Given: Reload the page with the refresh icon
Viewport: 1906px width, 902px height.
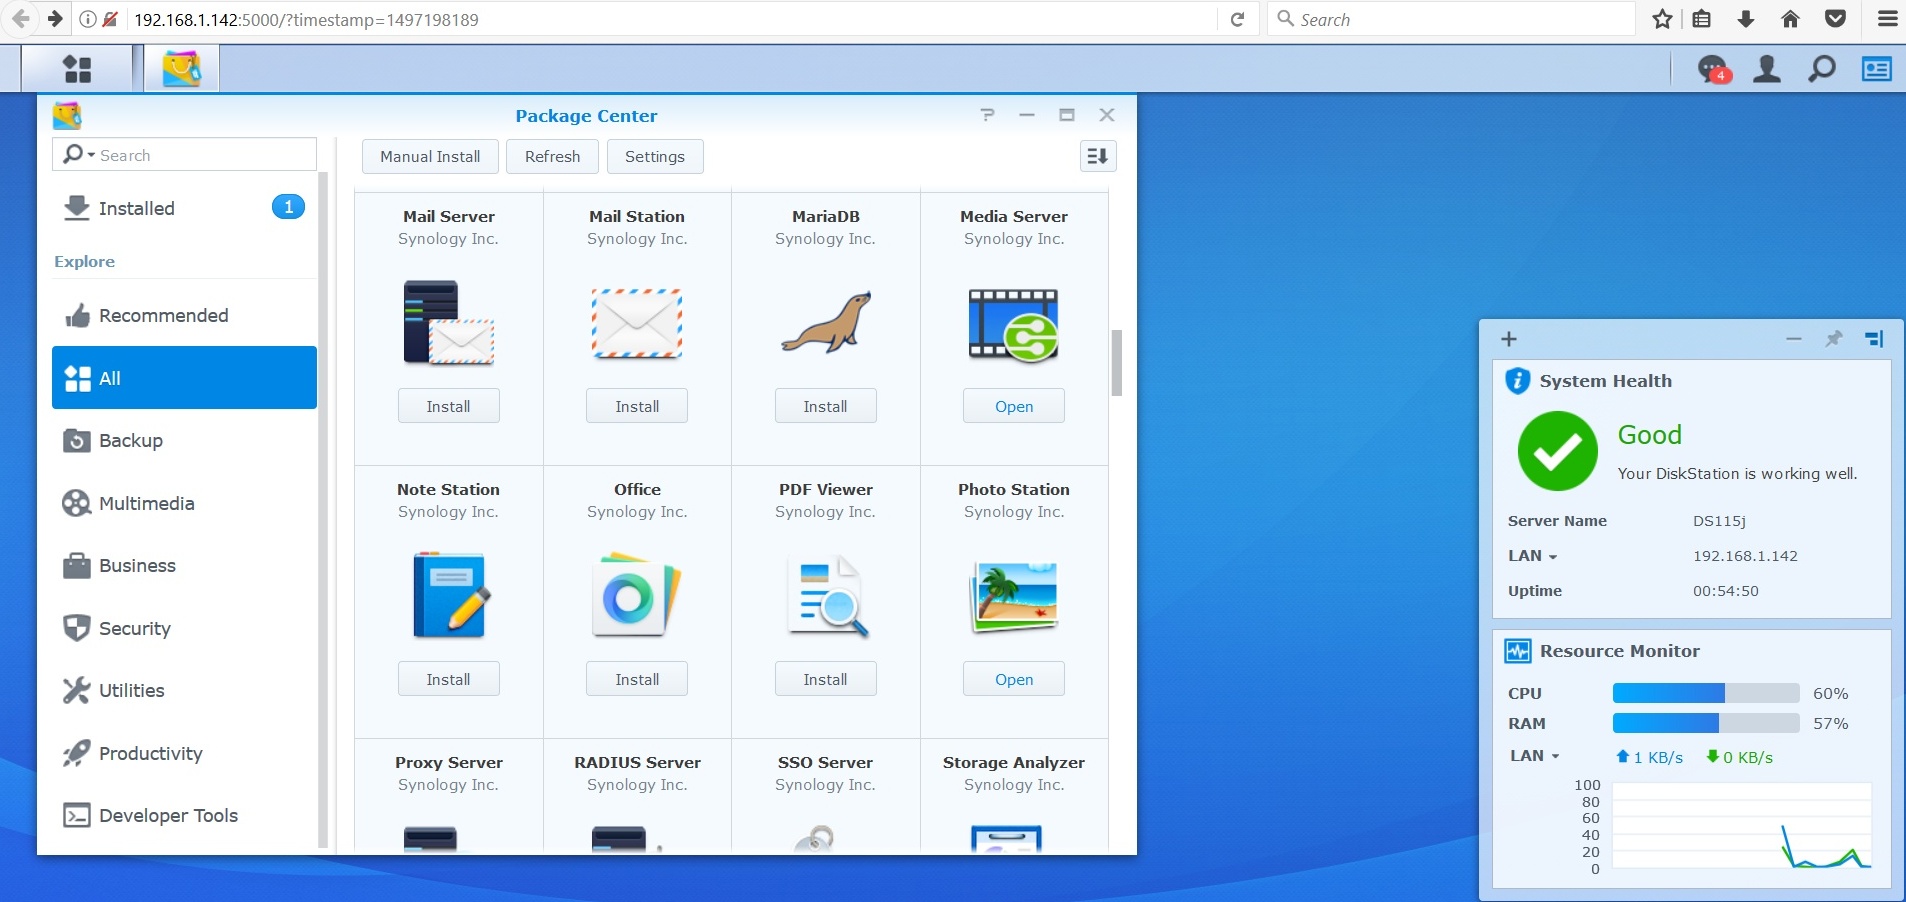Looking at the screenshot, I should 1237,19.
